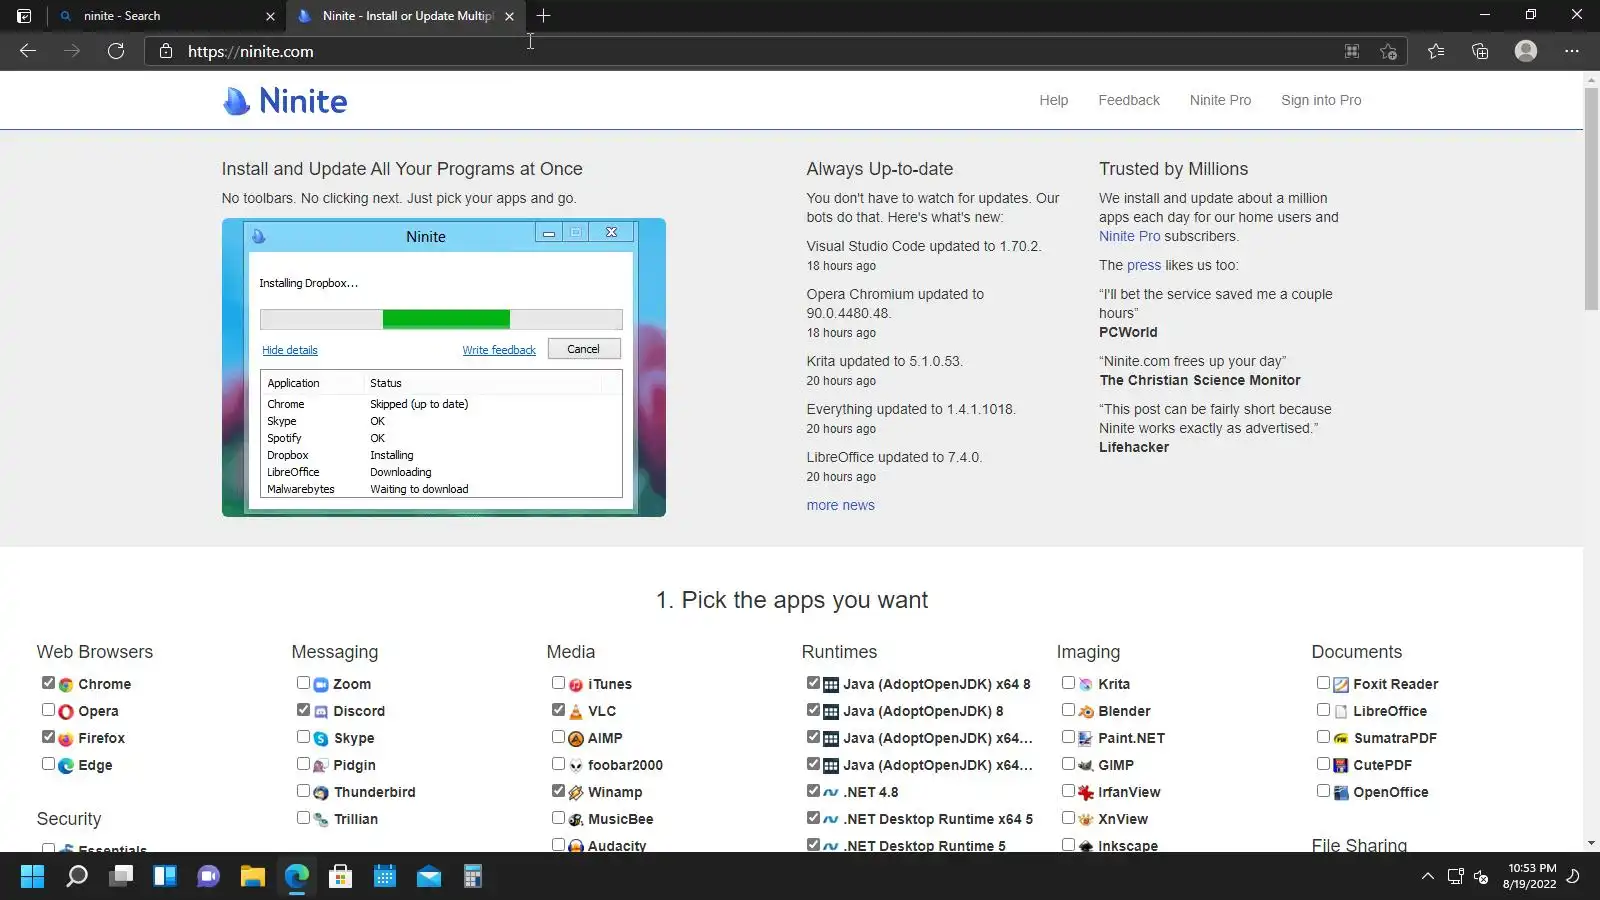Open the taskbar clock and date
1600x900 pixels.
(1530, 876)
